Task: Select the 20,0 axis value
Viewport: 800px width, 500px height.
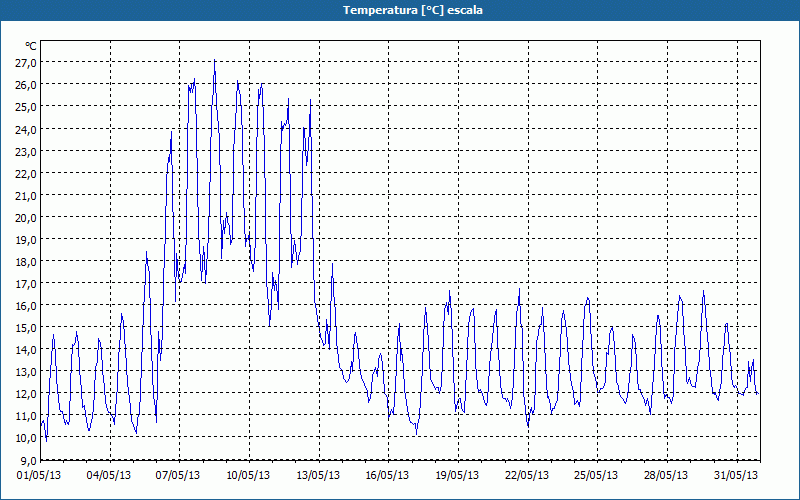Action: (26, 217)
